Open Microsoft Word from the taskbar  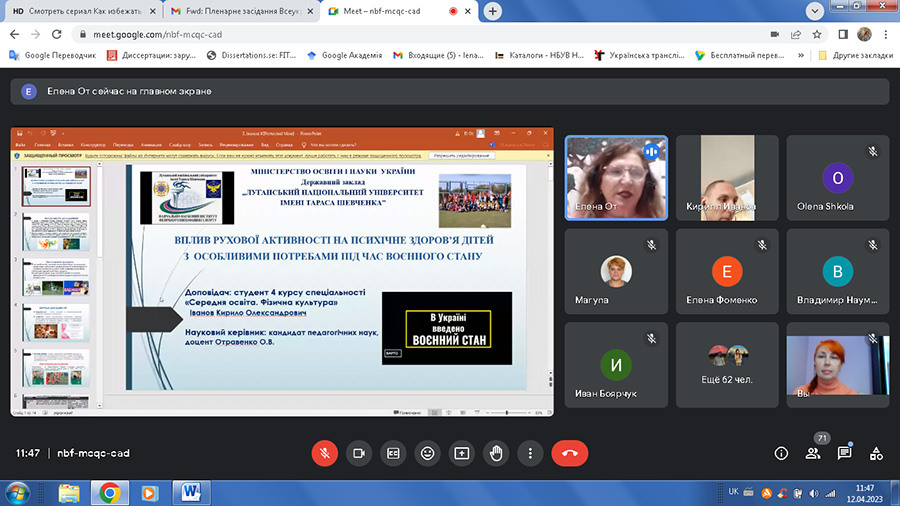pos(192,492)
